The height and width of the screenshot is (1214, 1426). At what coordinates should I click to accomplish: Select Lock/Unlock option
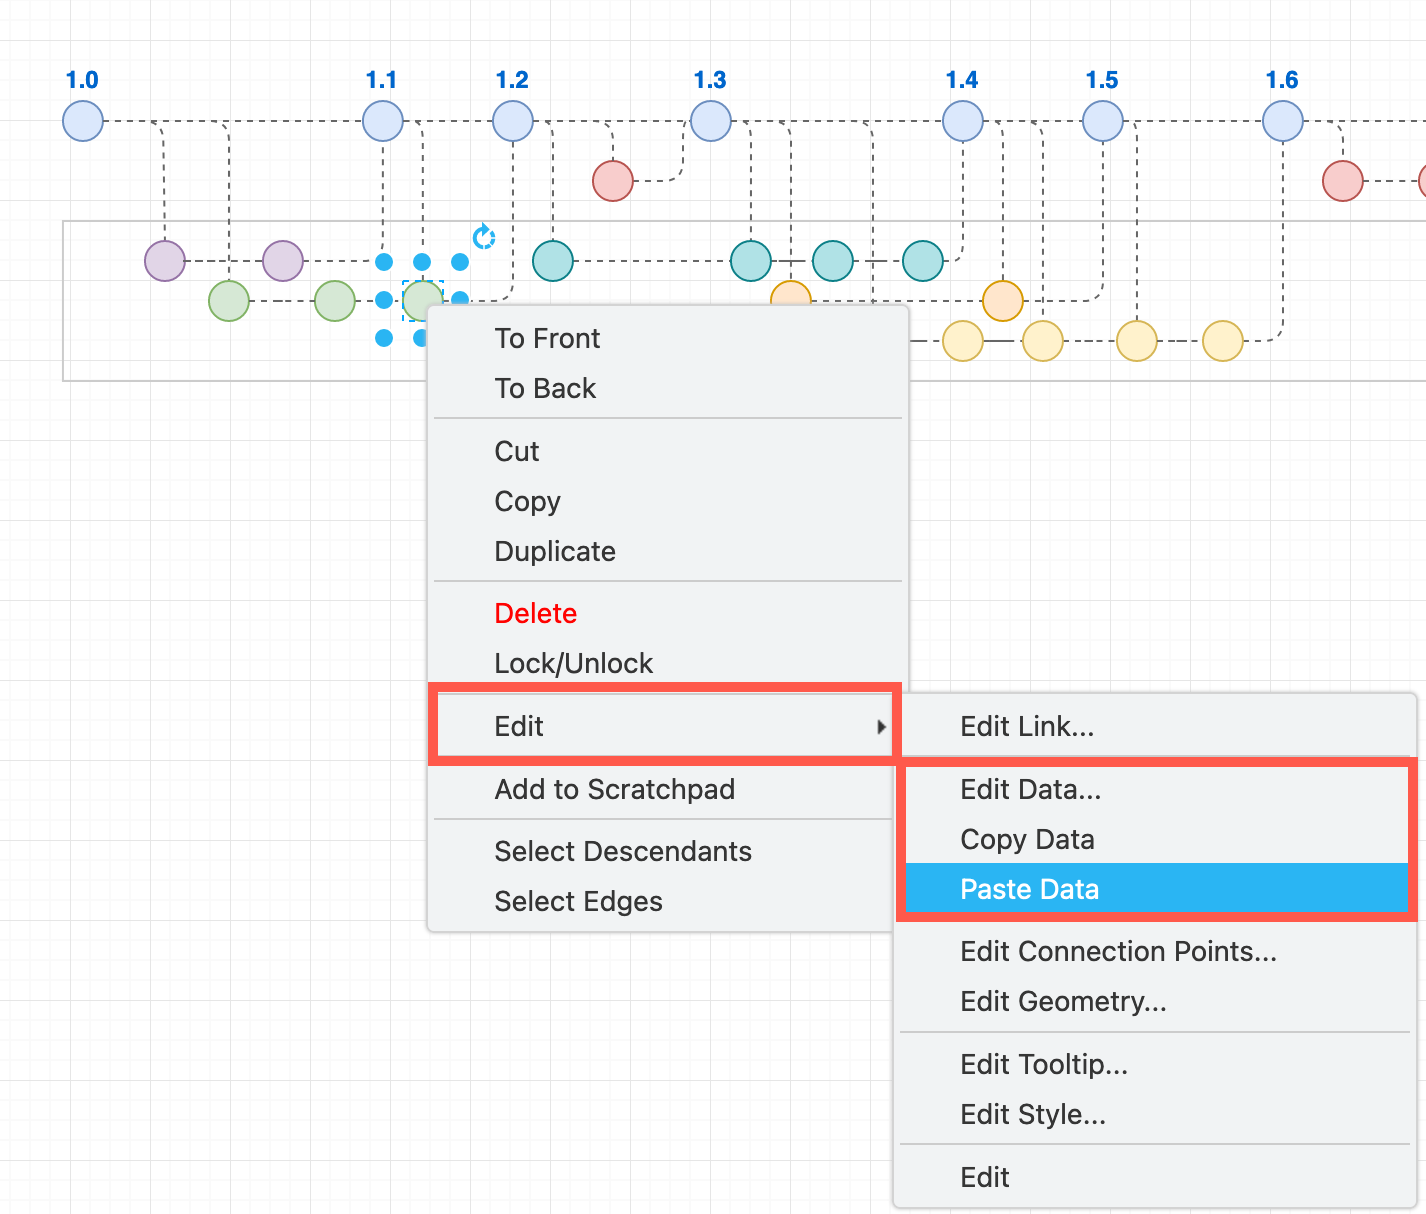point(573,663)
